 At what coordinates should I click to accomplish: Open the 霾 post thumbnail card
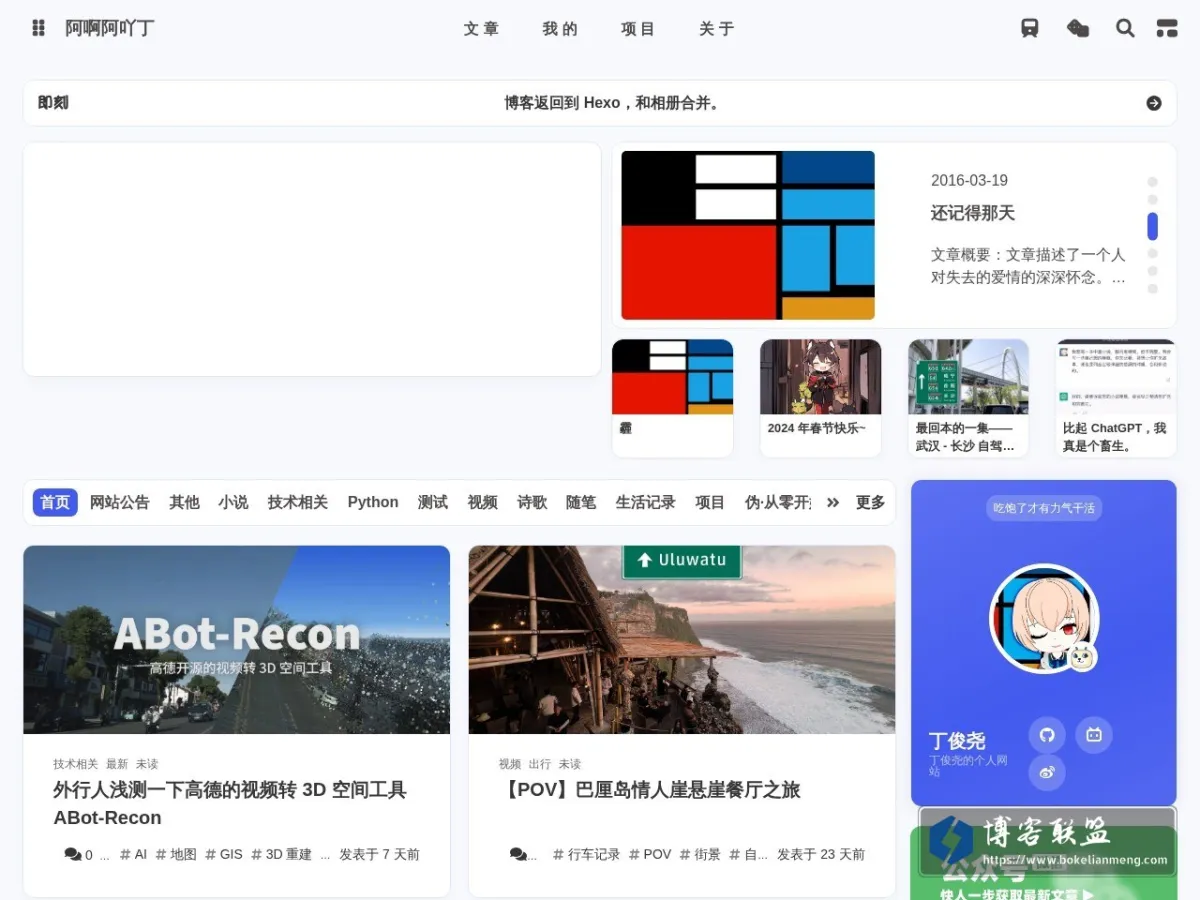point(673,398)
